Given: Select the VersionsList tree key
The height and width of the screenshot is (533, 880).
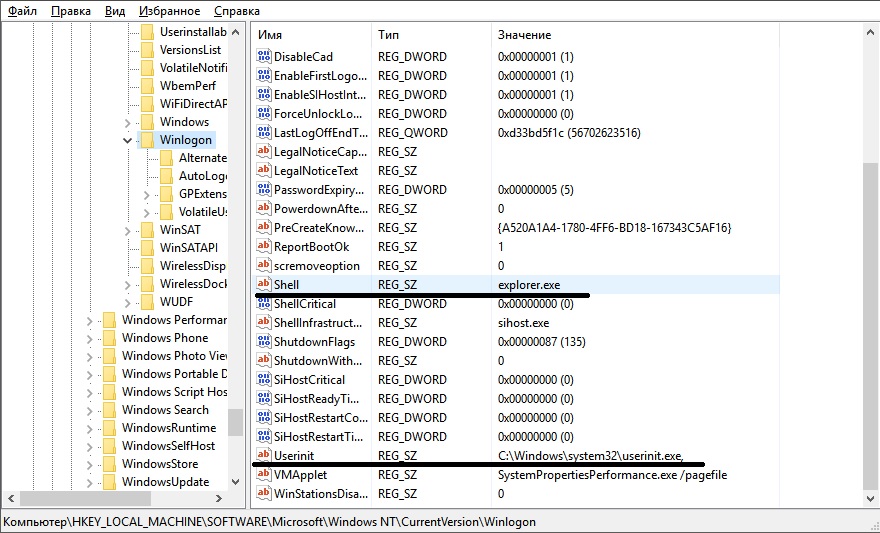Looking at the screenshot, I should (x=190, y=49).
